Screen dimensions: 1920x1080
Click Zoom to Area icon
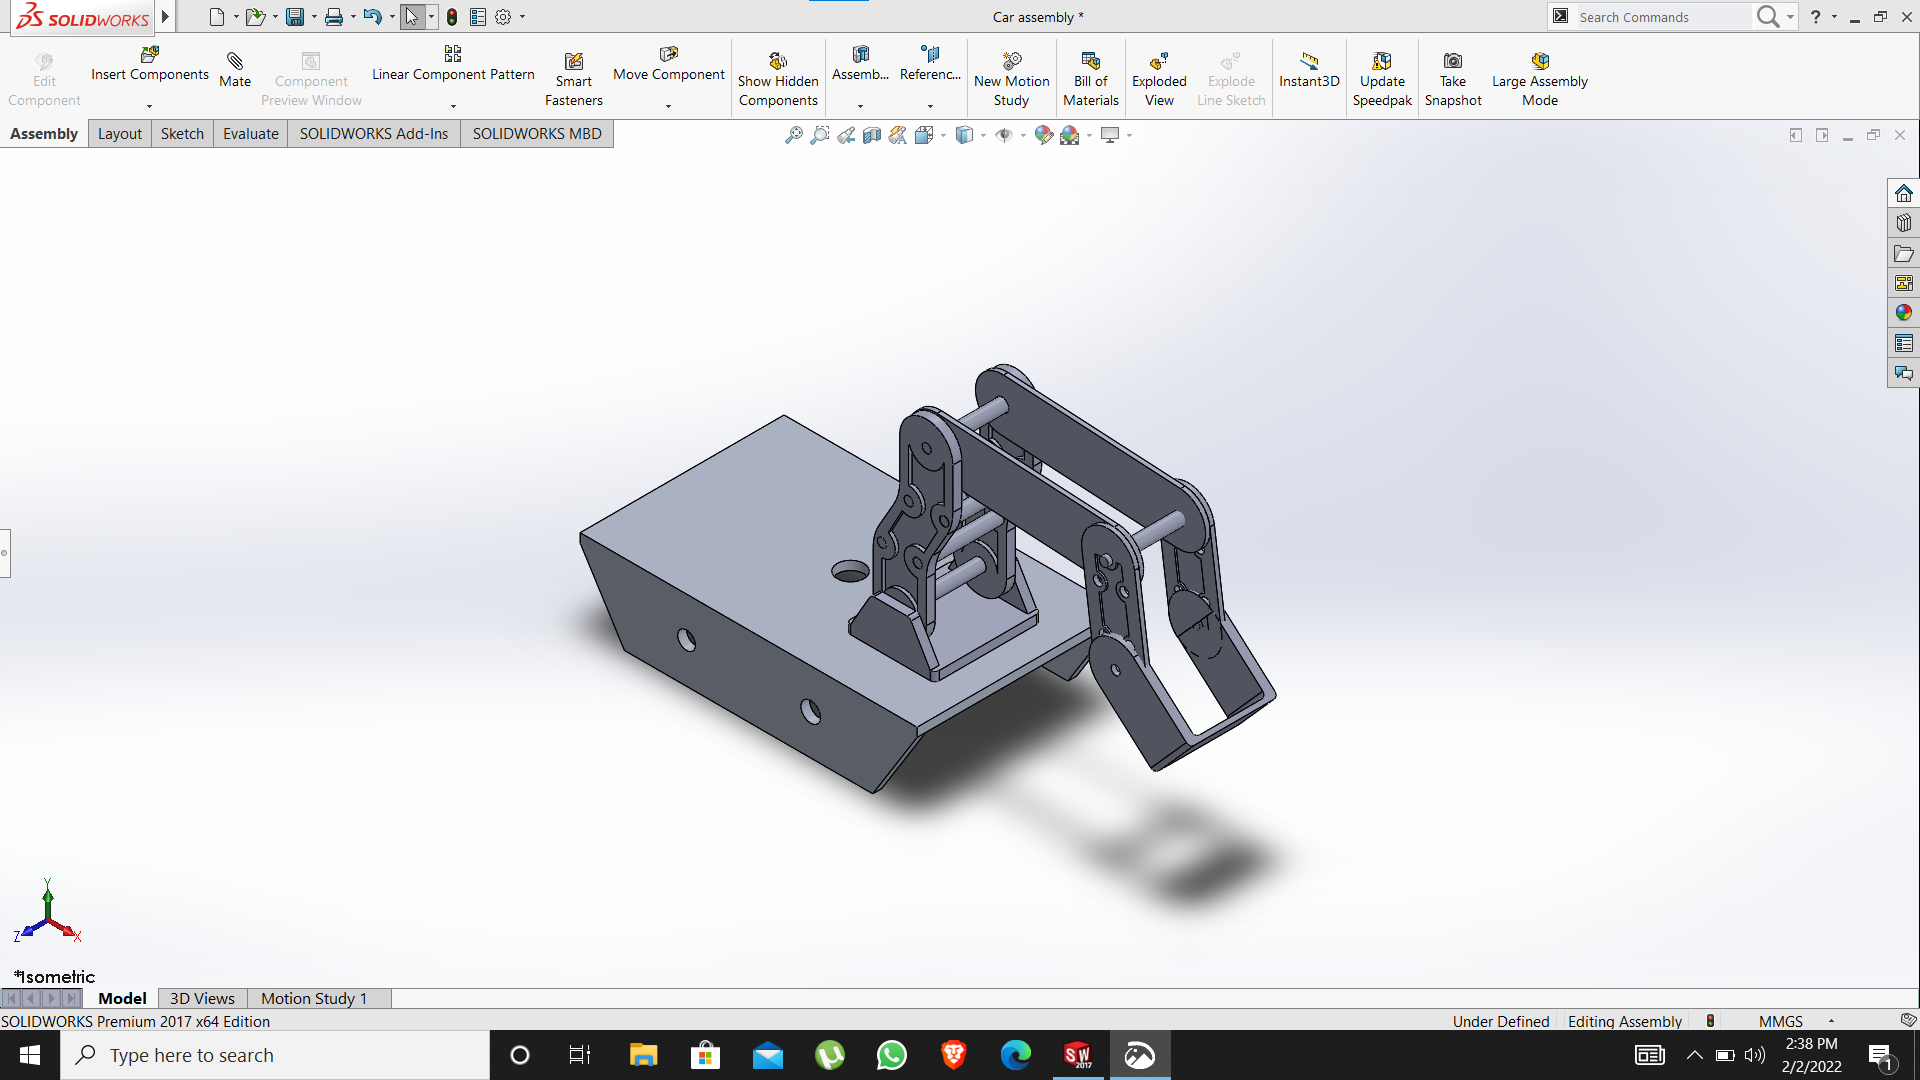click(820, 135)
